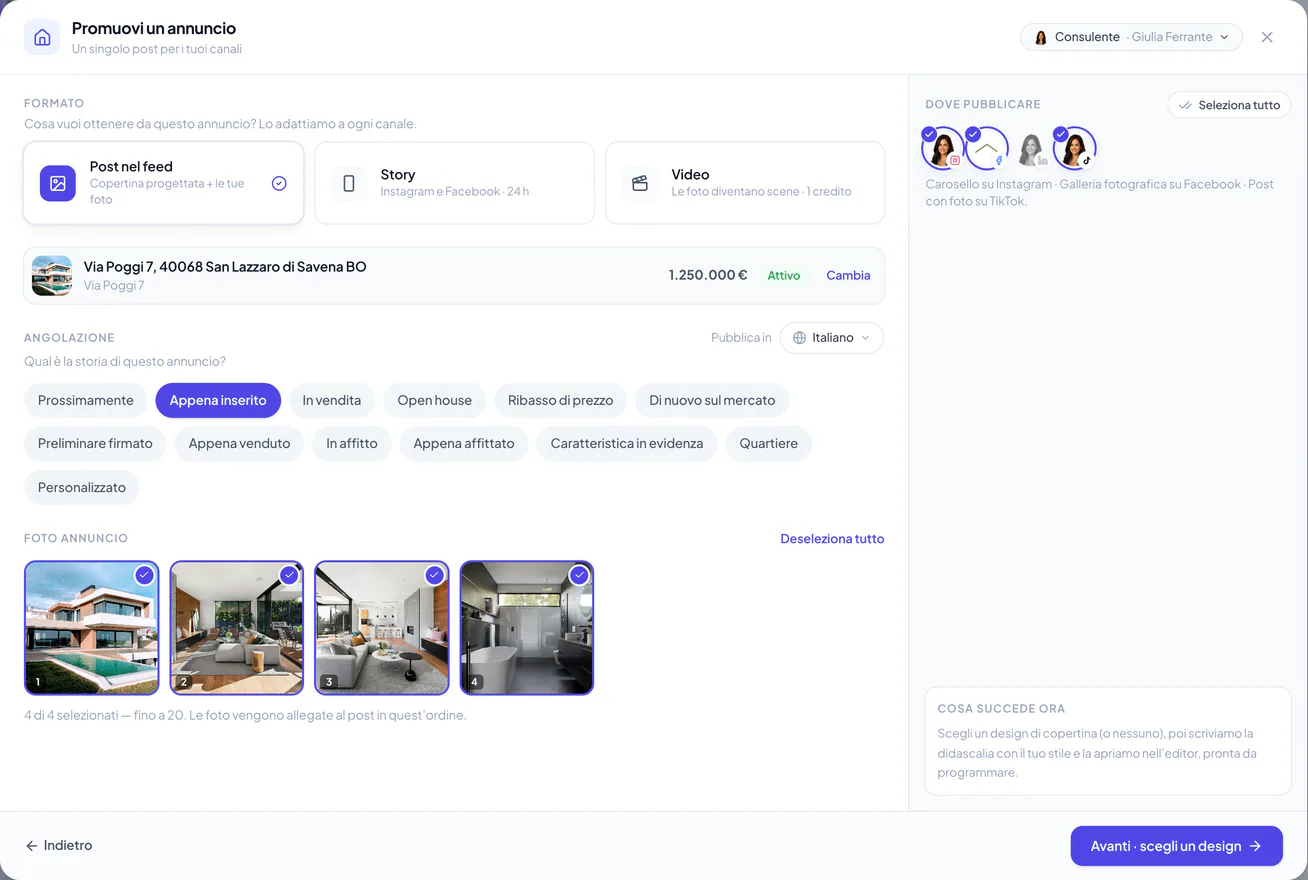Pick the Preliminare firmato chip
Image resolution: width=1308 pixels, height=880 pixels.
[95, 443]
